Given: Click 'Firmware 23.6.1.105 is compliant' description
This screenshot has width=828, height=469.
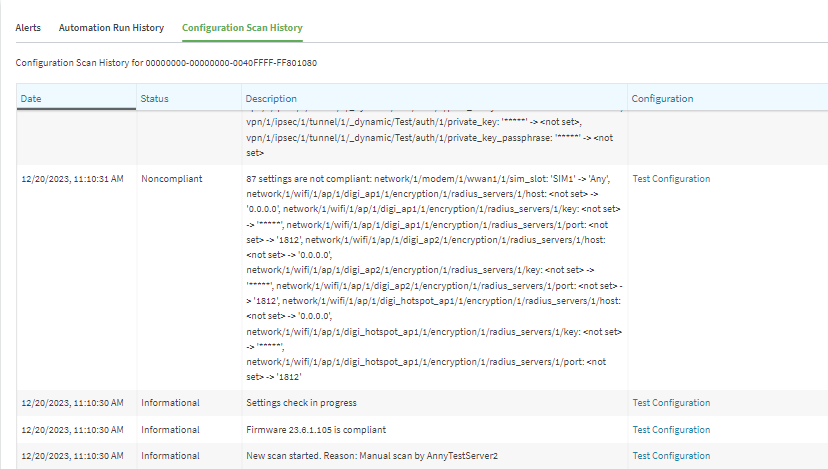Looking at the screenshot, I should point(316,430).
